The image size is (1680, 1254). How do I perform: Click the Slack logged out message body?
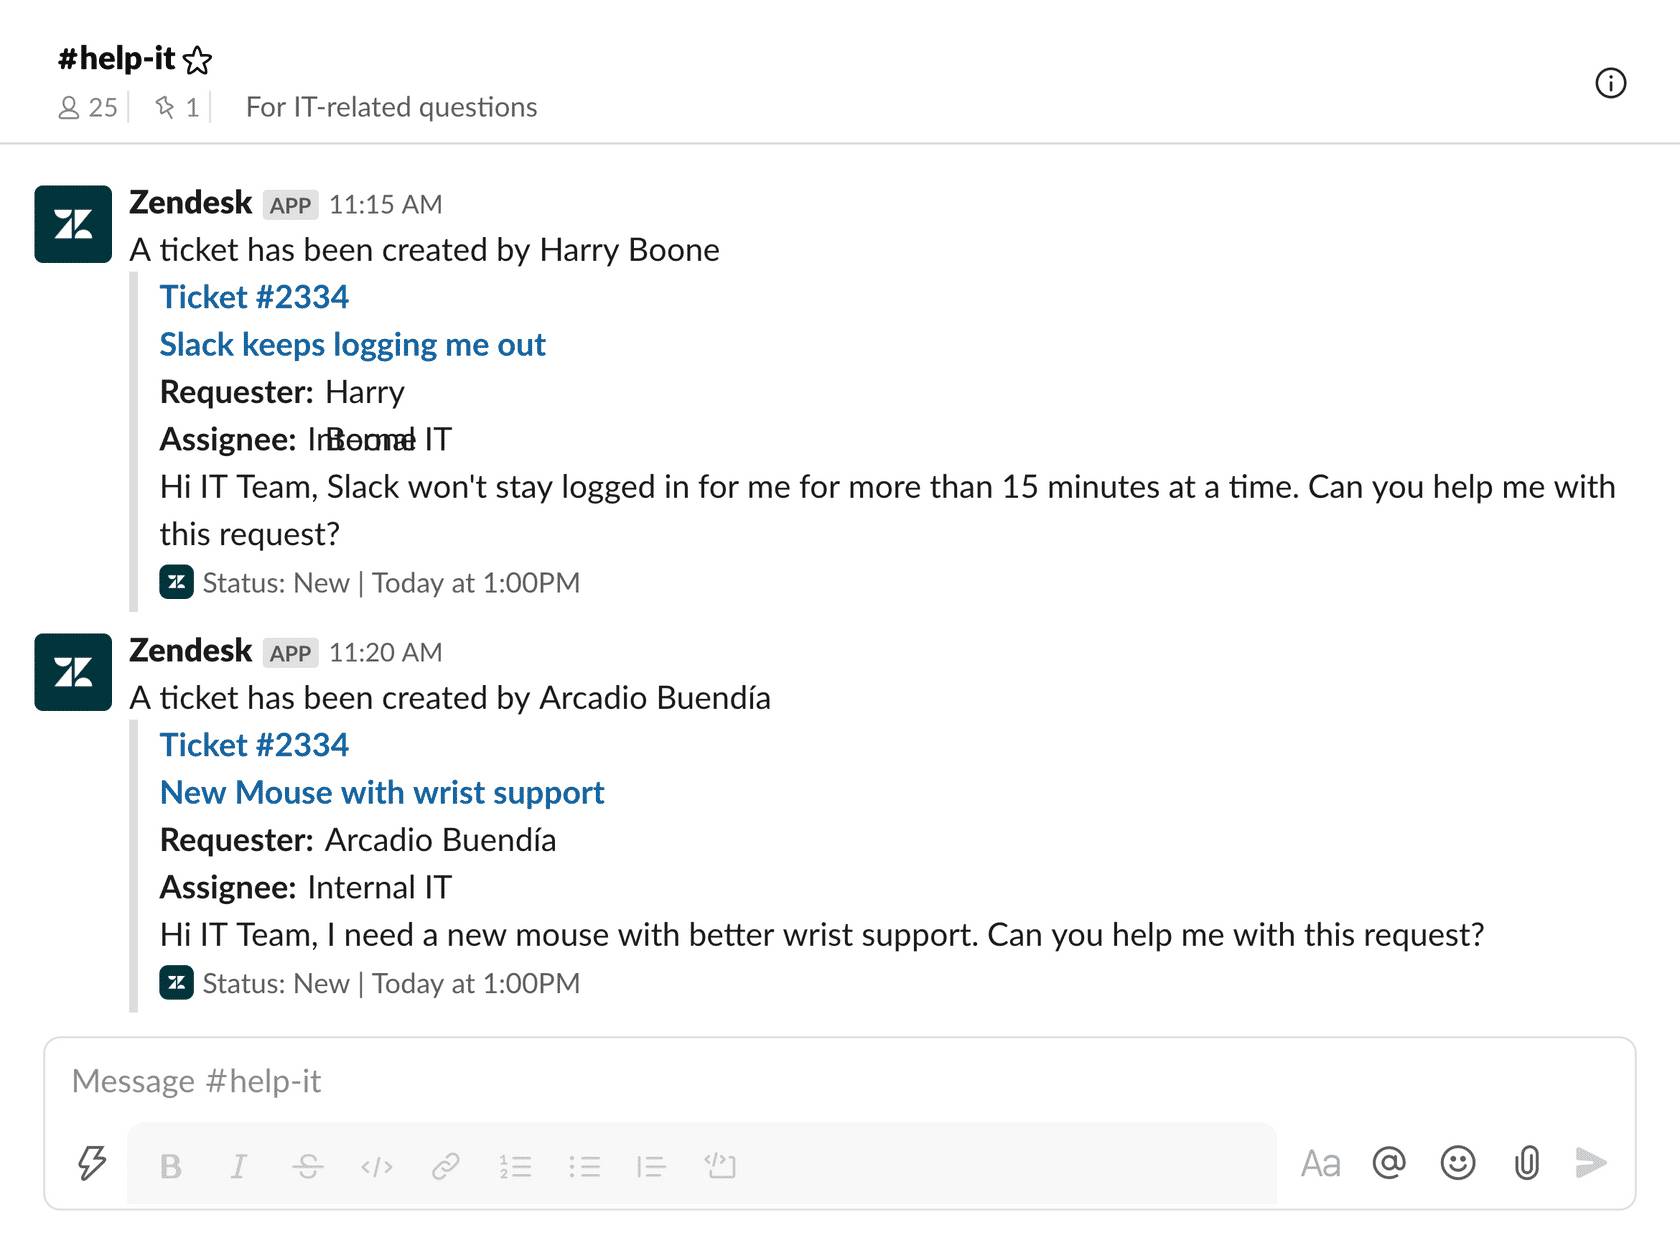[x=888, y=511]
